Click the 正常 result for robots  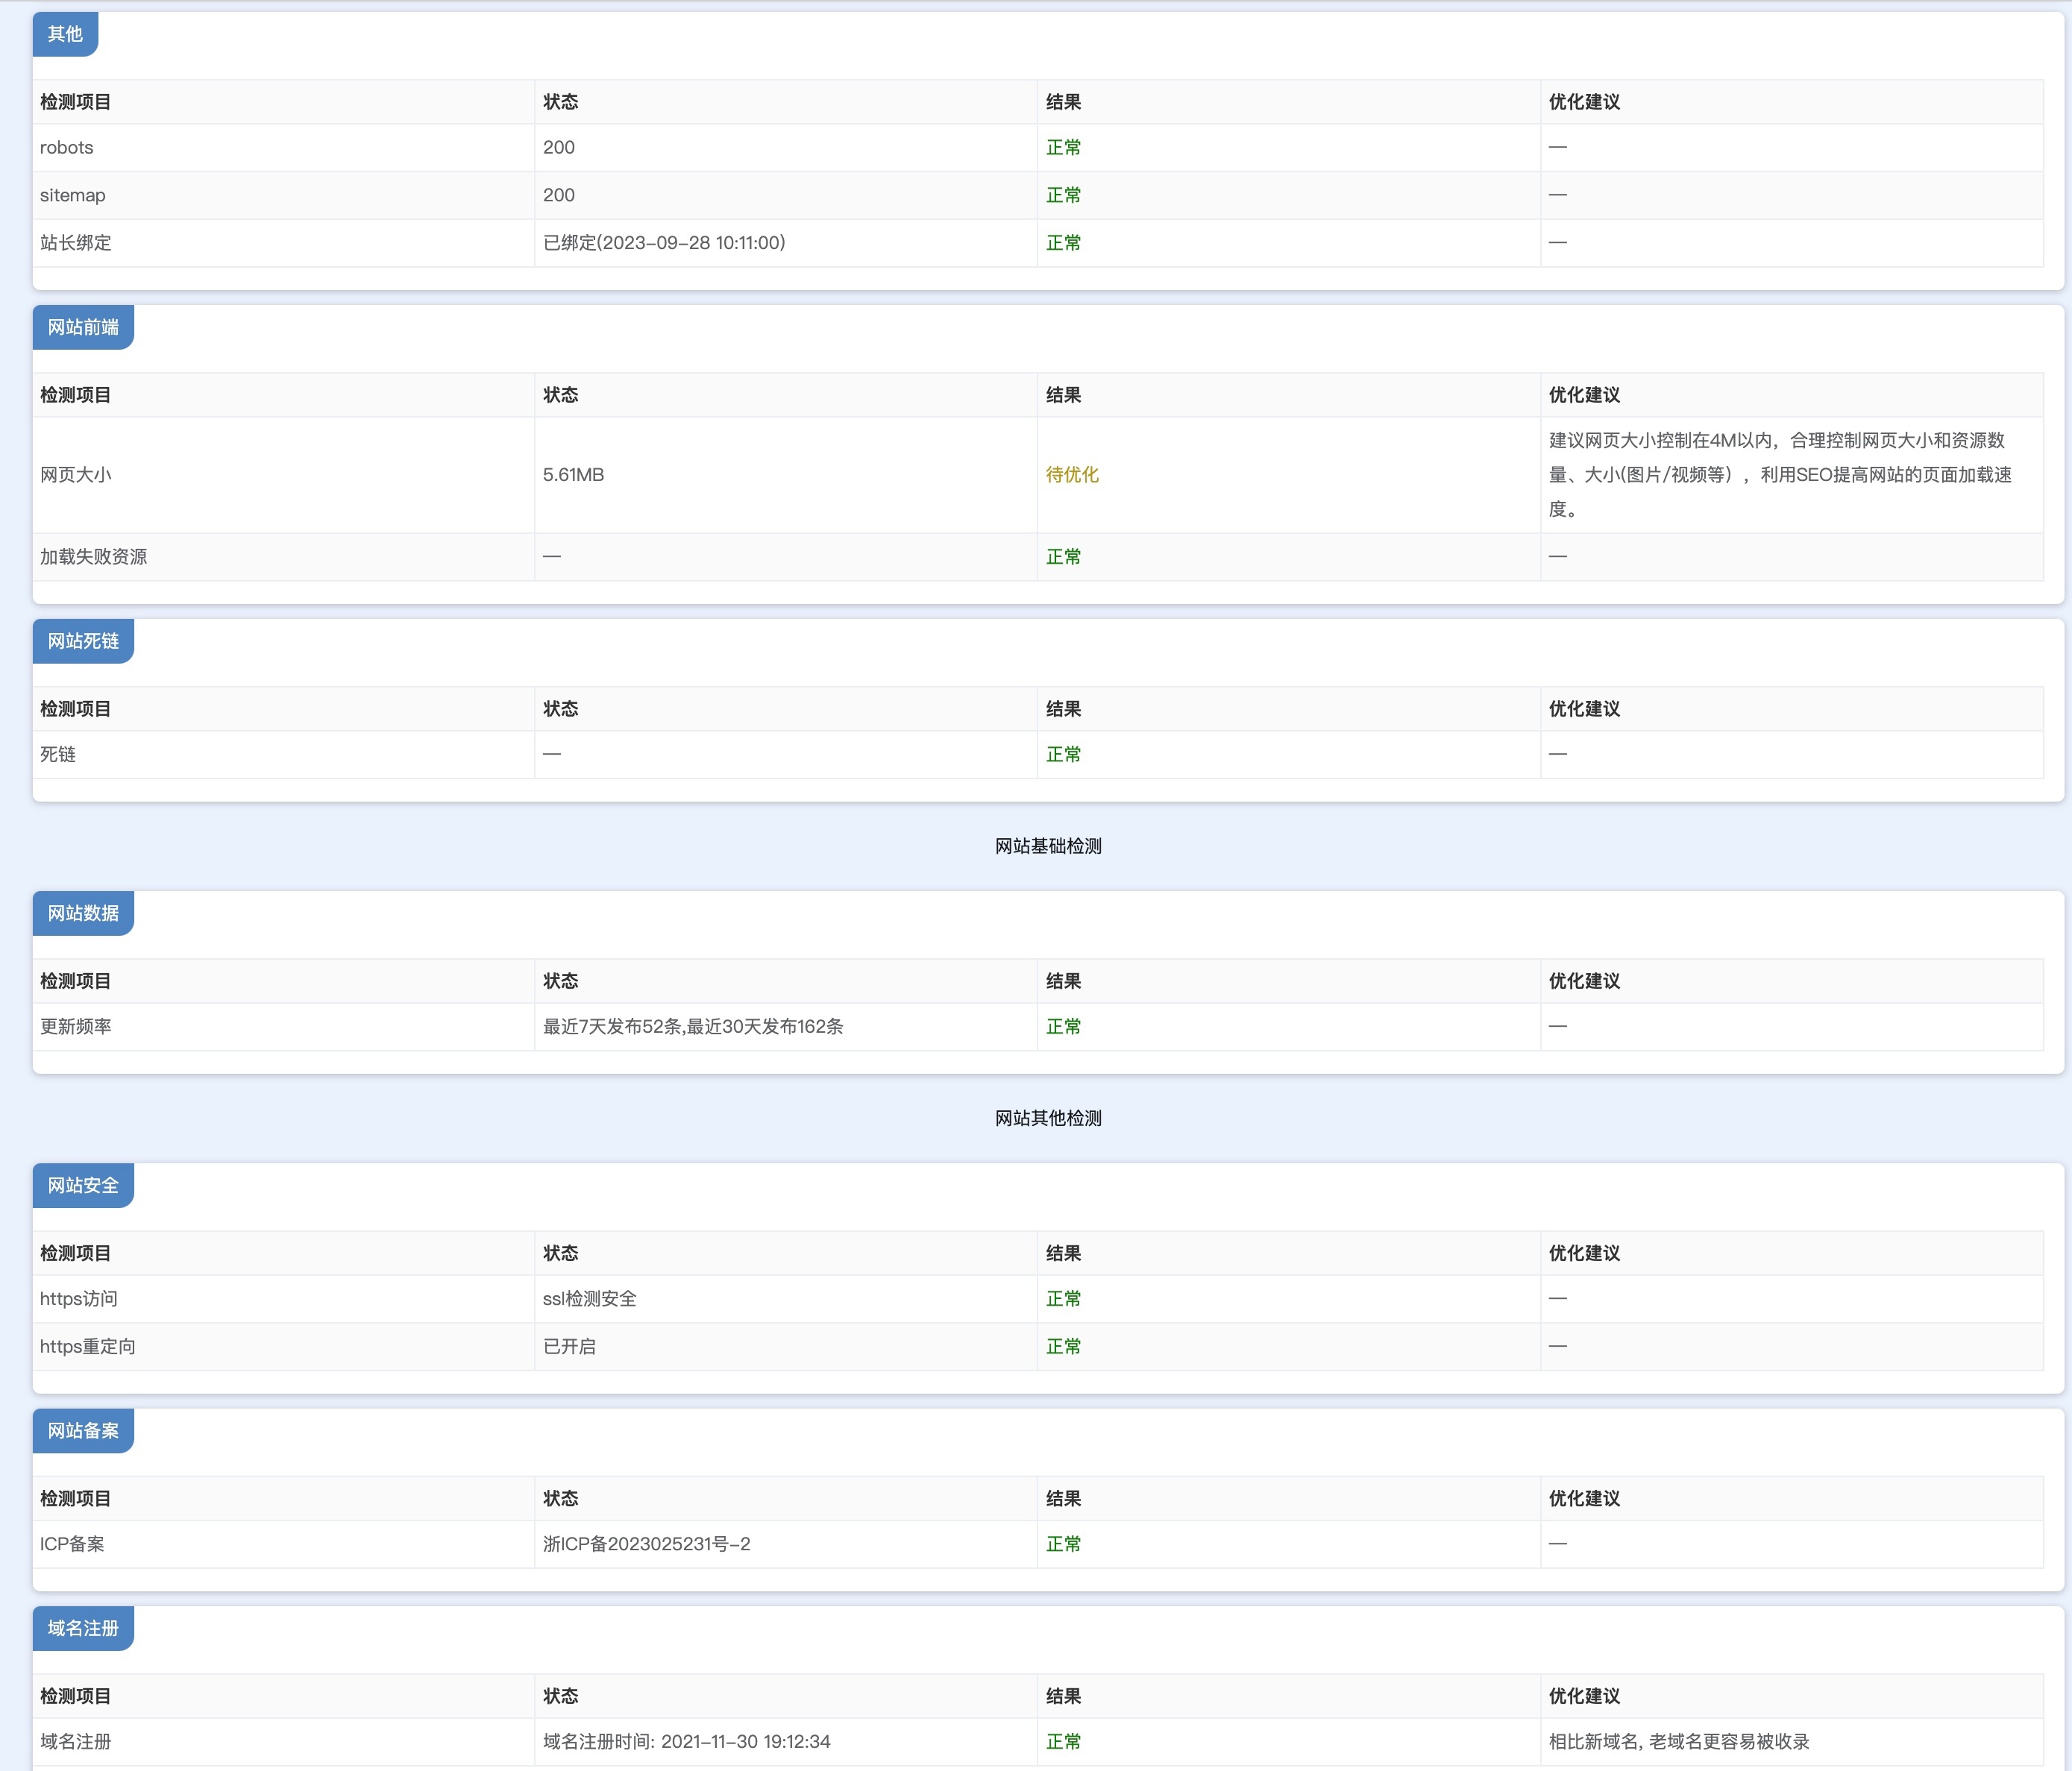point(1064,147)
